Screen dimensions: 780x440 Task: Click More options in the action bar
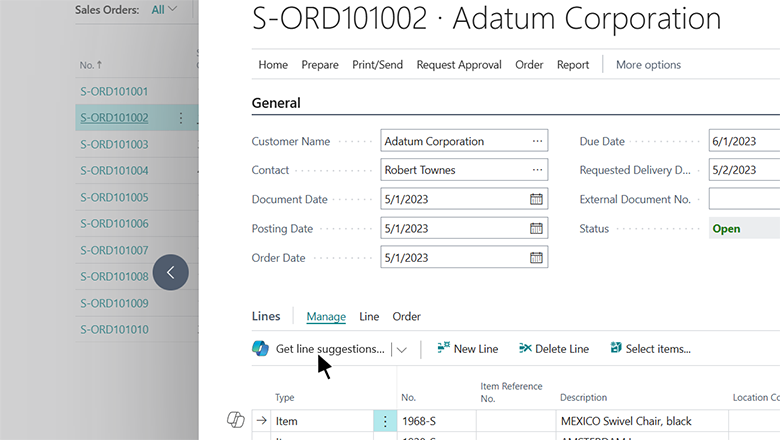[x=648, y=65]
